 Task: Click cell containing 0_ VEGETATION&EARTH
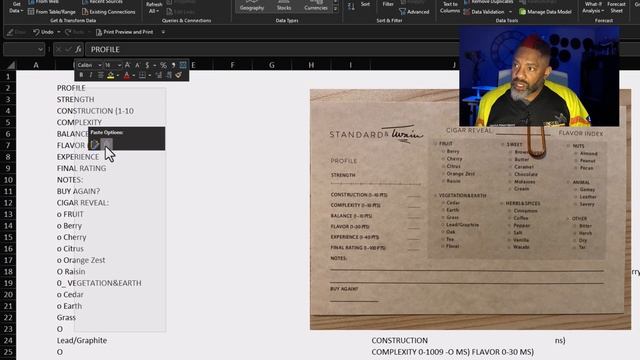click(99, 283)
